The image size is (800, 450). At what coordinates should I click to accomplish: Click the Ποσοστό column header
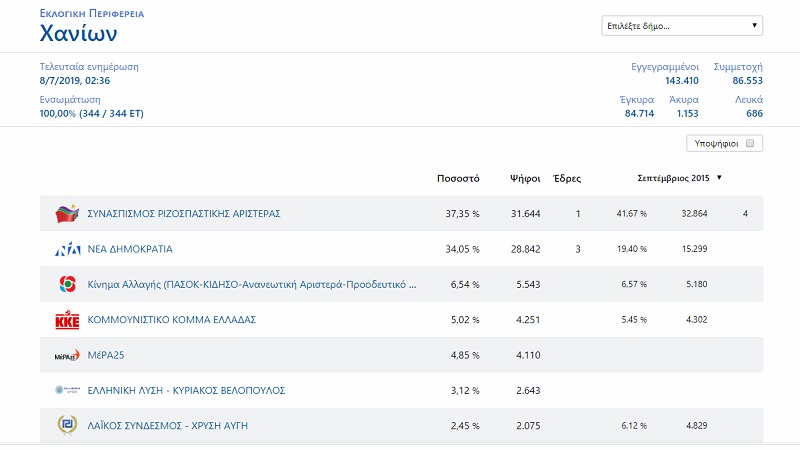[458, 178]
